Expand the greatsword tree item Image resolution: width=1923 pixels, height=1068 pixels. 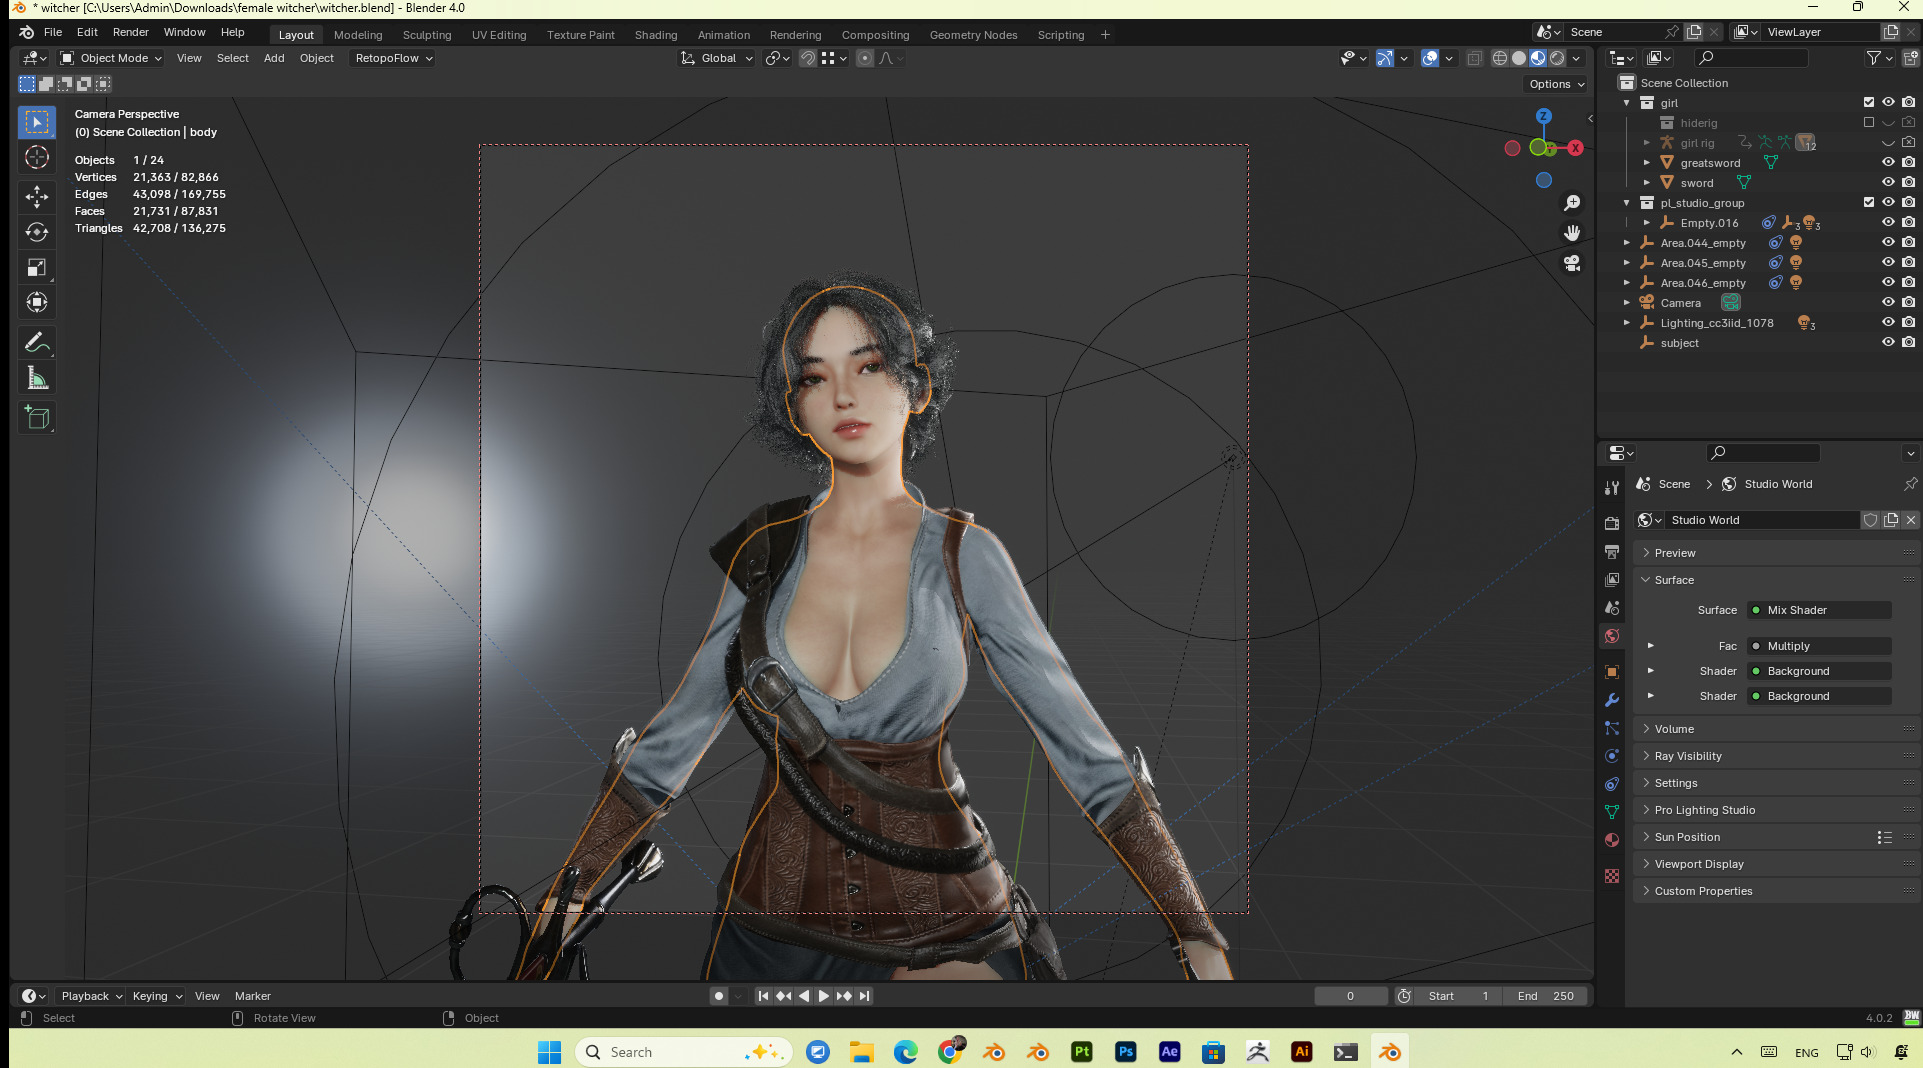point(1647,162)
